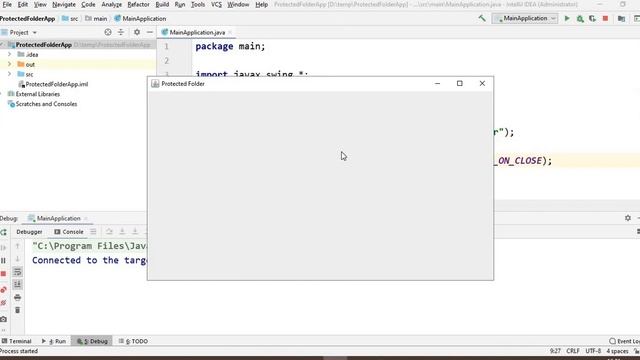The width and height of the screenshot is (640, 360).
Task: Toggle scroll to end in the console
Action: click(x=18, y=284)
